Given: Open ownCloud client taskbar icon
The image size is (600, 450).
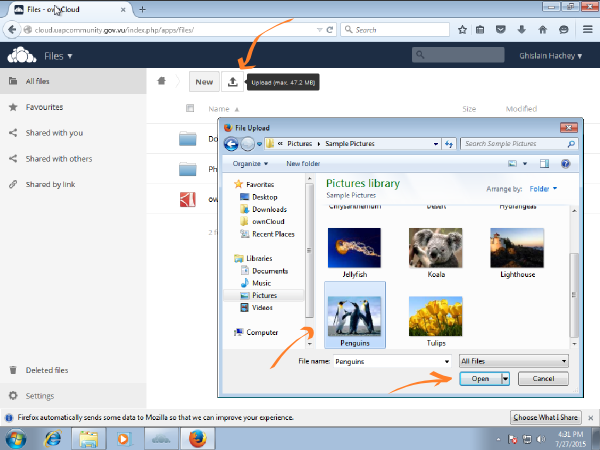Looking at the screenshot, I should (x=161, y=439).
